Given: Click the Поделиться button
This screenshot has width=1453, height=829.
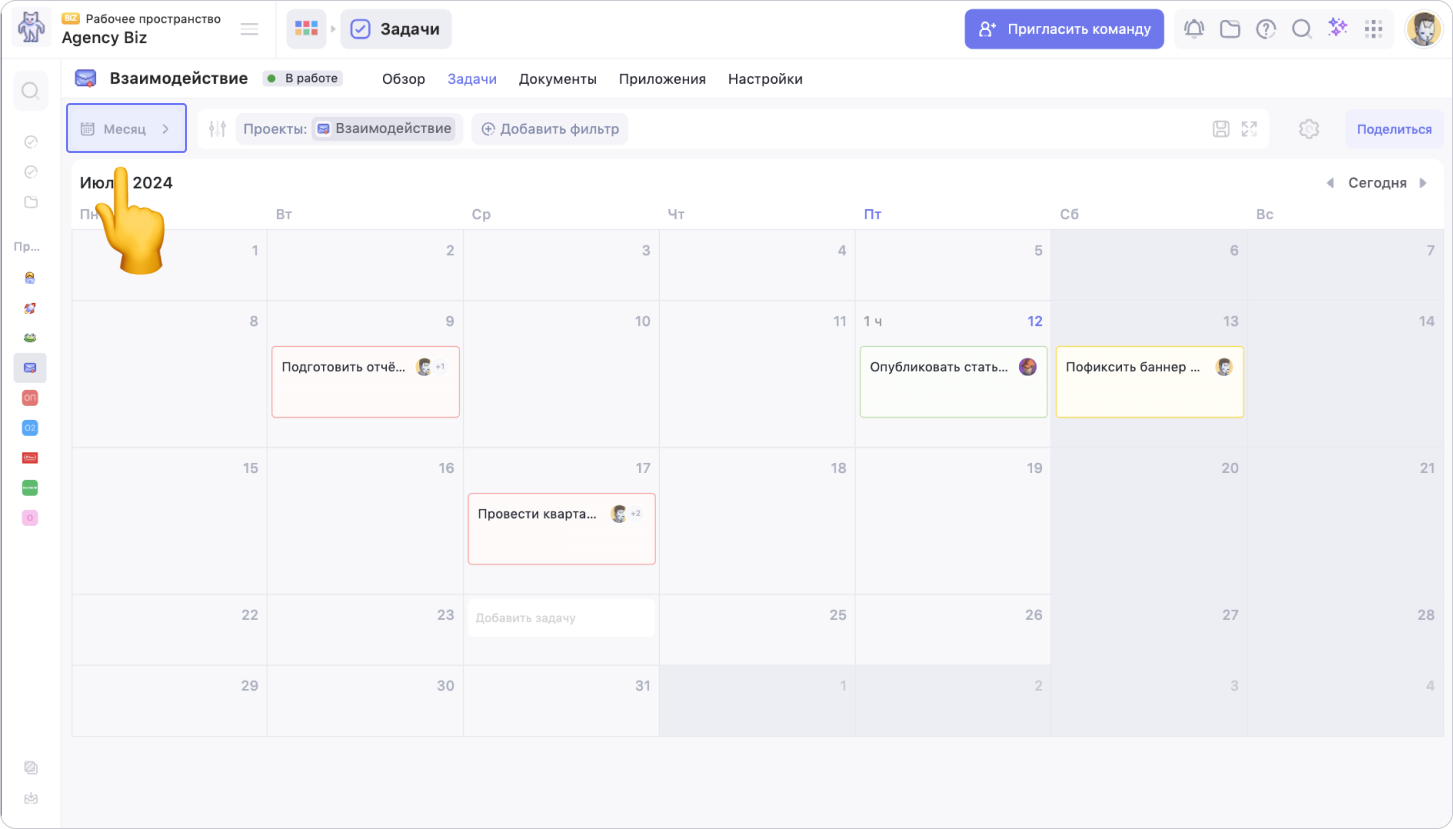Looking at the screenshot, I should pyautogui.click(x=1394, y=129).
